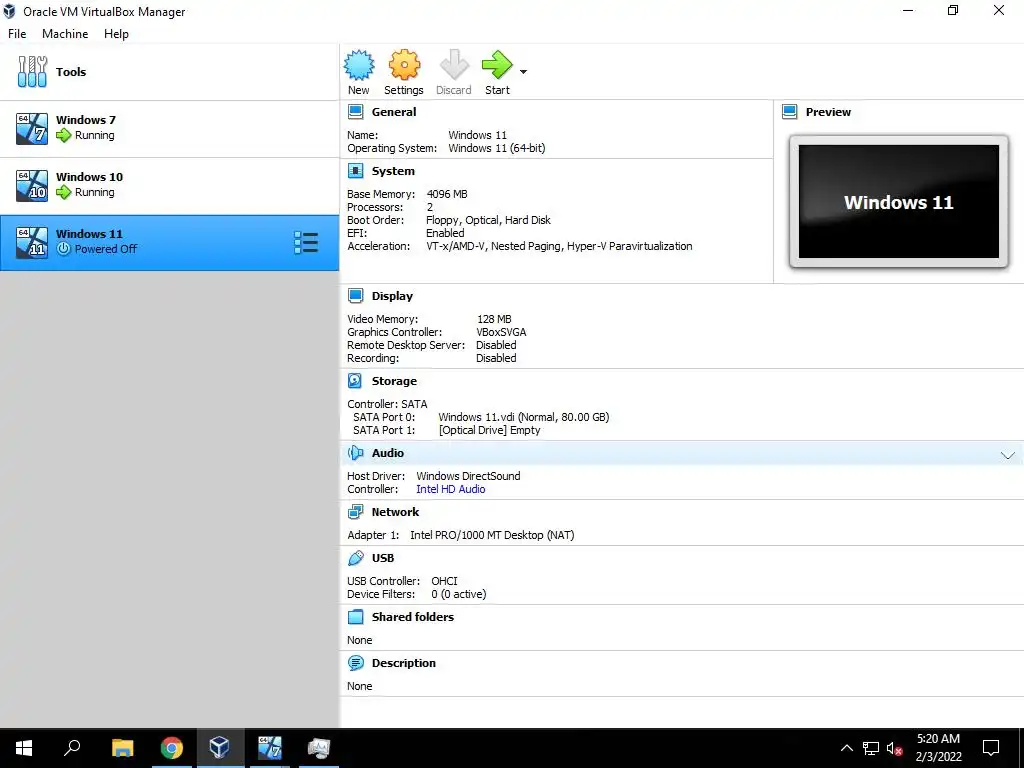Click the "Windows 11.vdi (Normal, 80.00 GB)" text
Viewport: 1024px width, 768px height.
click(524, 417)
